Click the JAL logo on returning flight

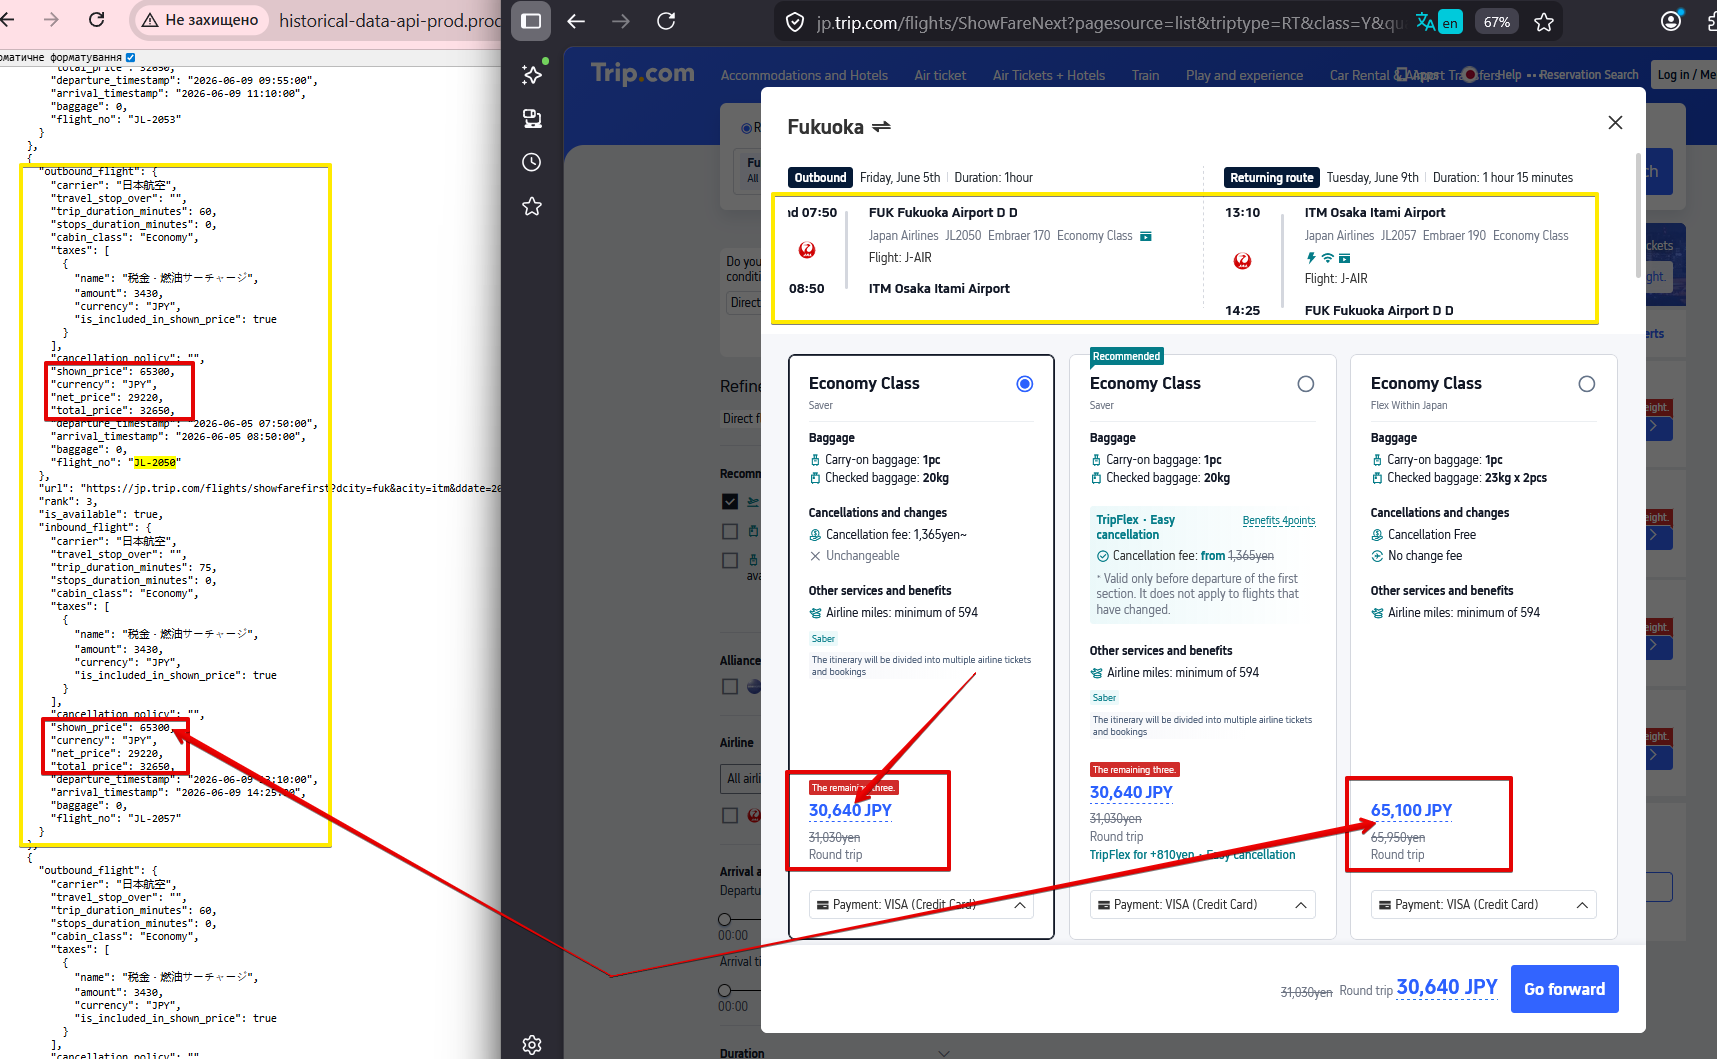coord(1243,261)
